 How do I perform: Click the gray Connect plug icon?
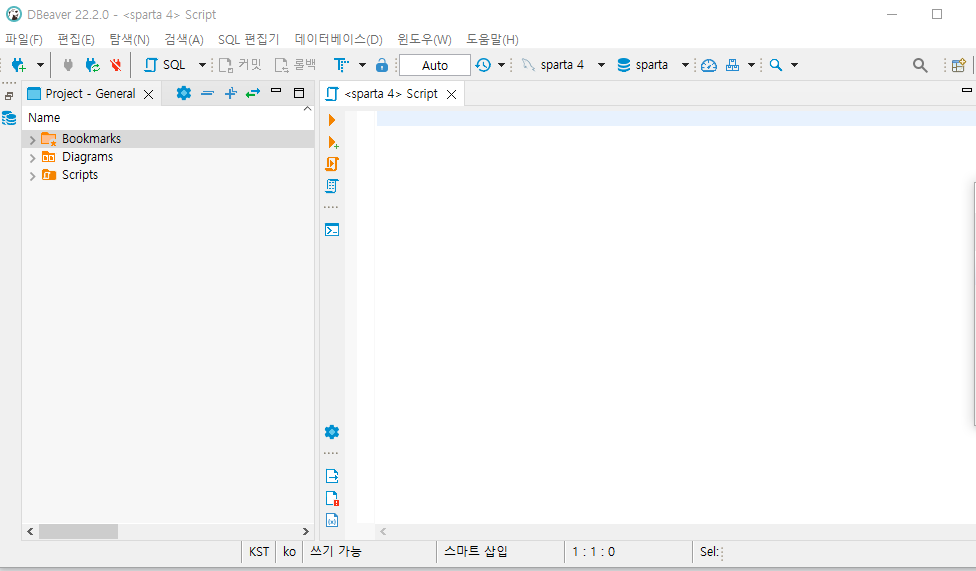pos(68,65)
